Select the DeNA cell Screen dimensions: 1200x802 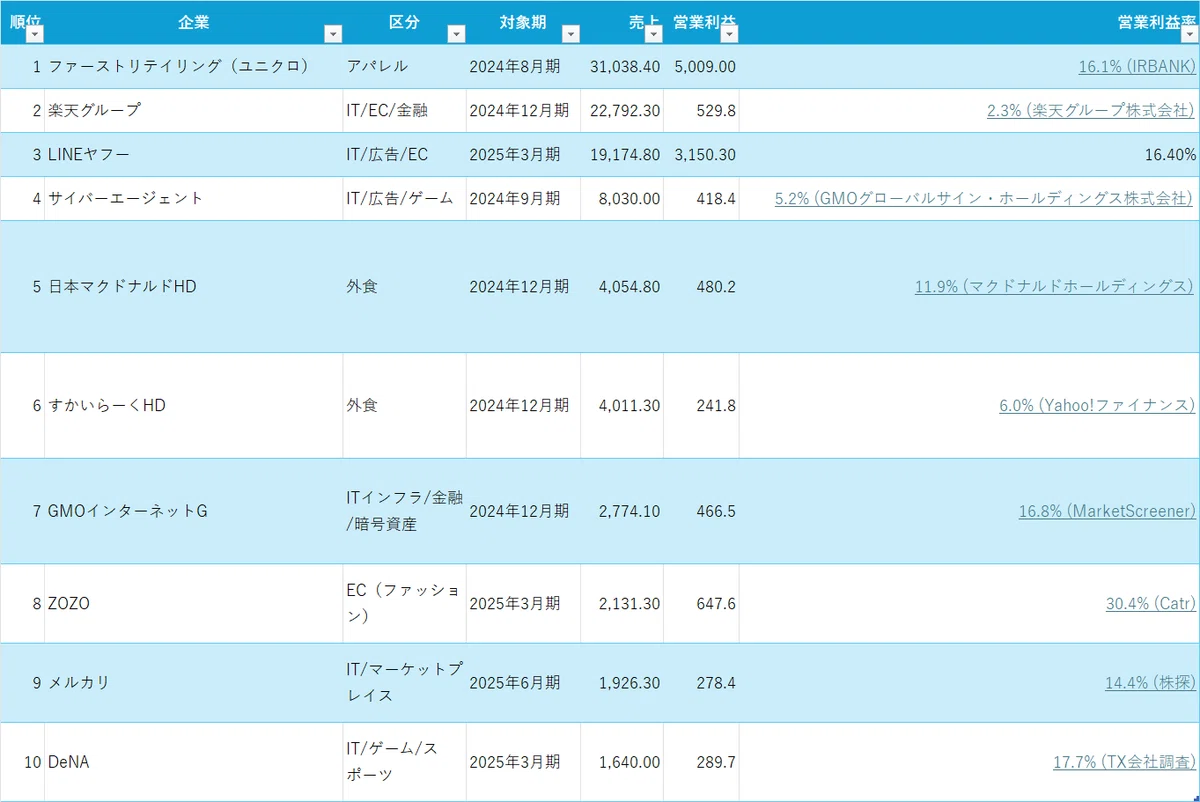coord(194,762)
